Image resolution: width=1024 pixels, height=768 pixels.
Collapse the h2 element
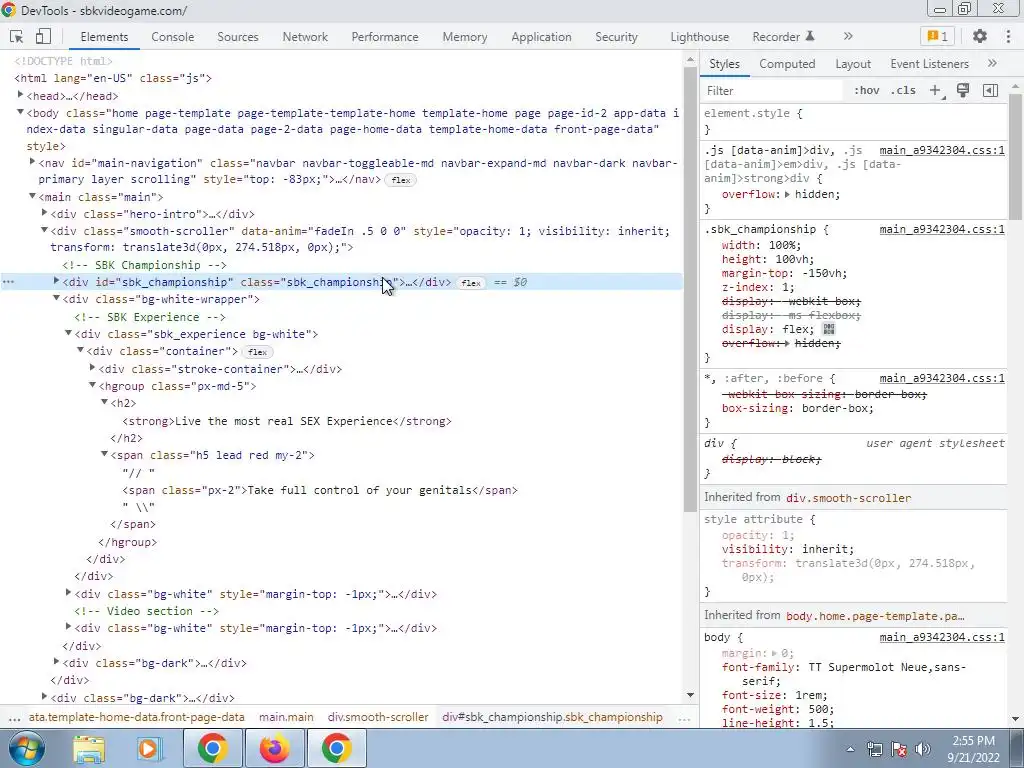(x=104, y=402)
